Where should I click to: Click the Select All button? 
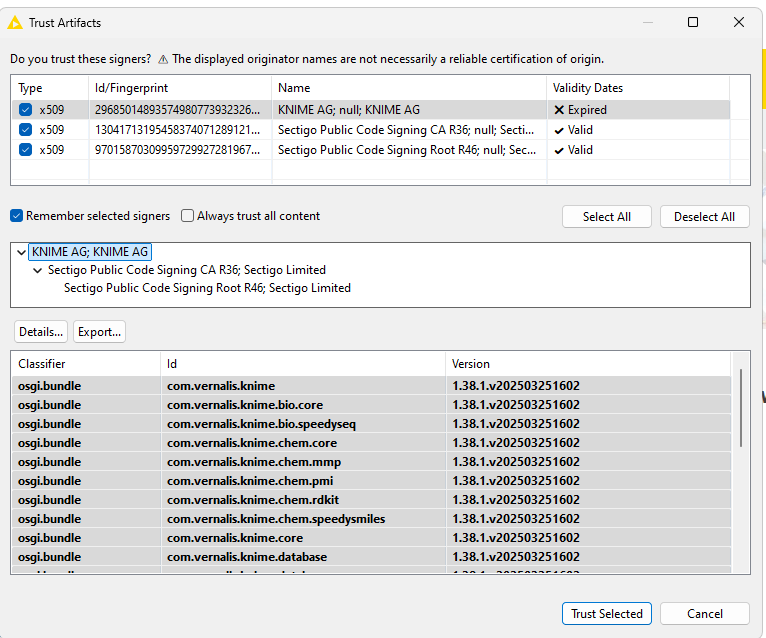click(x=607, y=216)
